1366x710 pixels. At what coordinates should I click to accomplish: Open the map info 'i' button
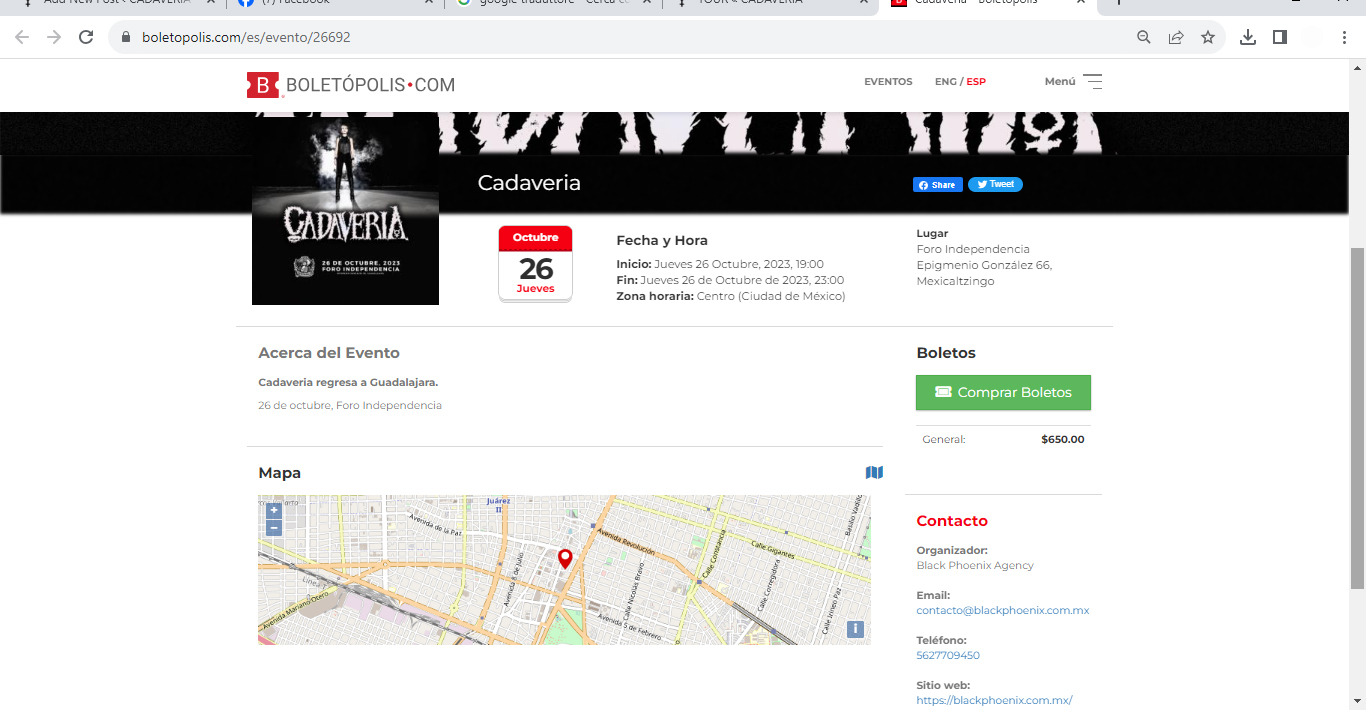tap(855, 629)
